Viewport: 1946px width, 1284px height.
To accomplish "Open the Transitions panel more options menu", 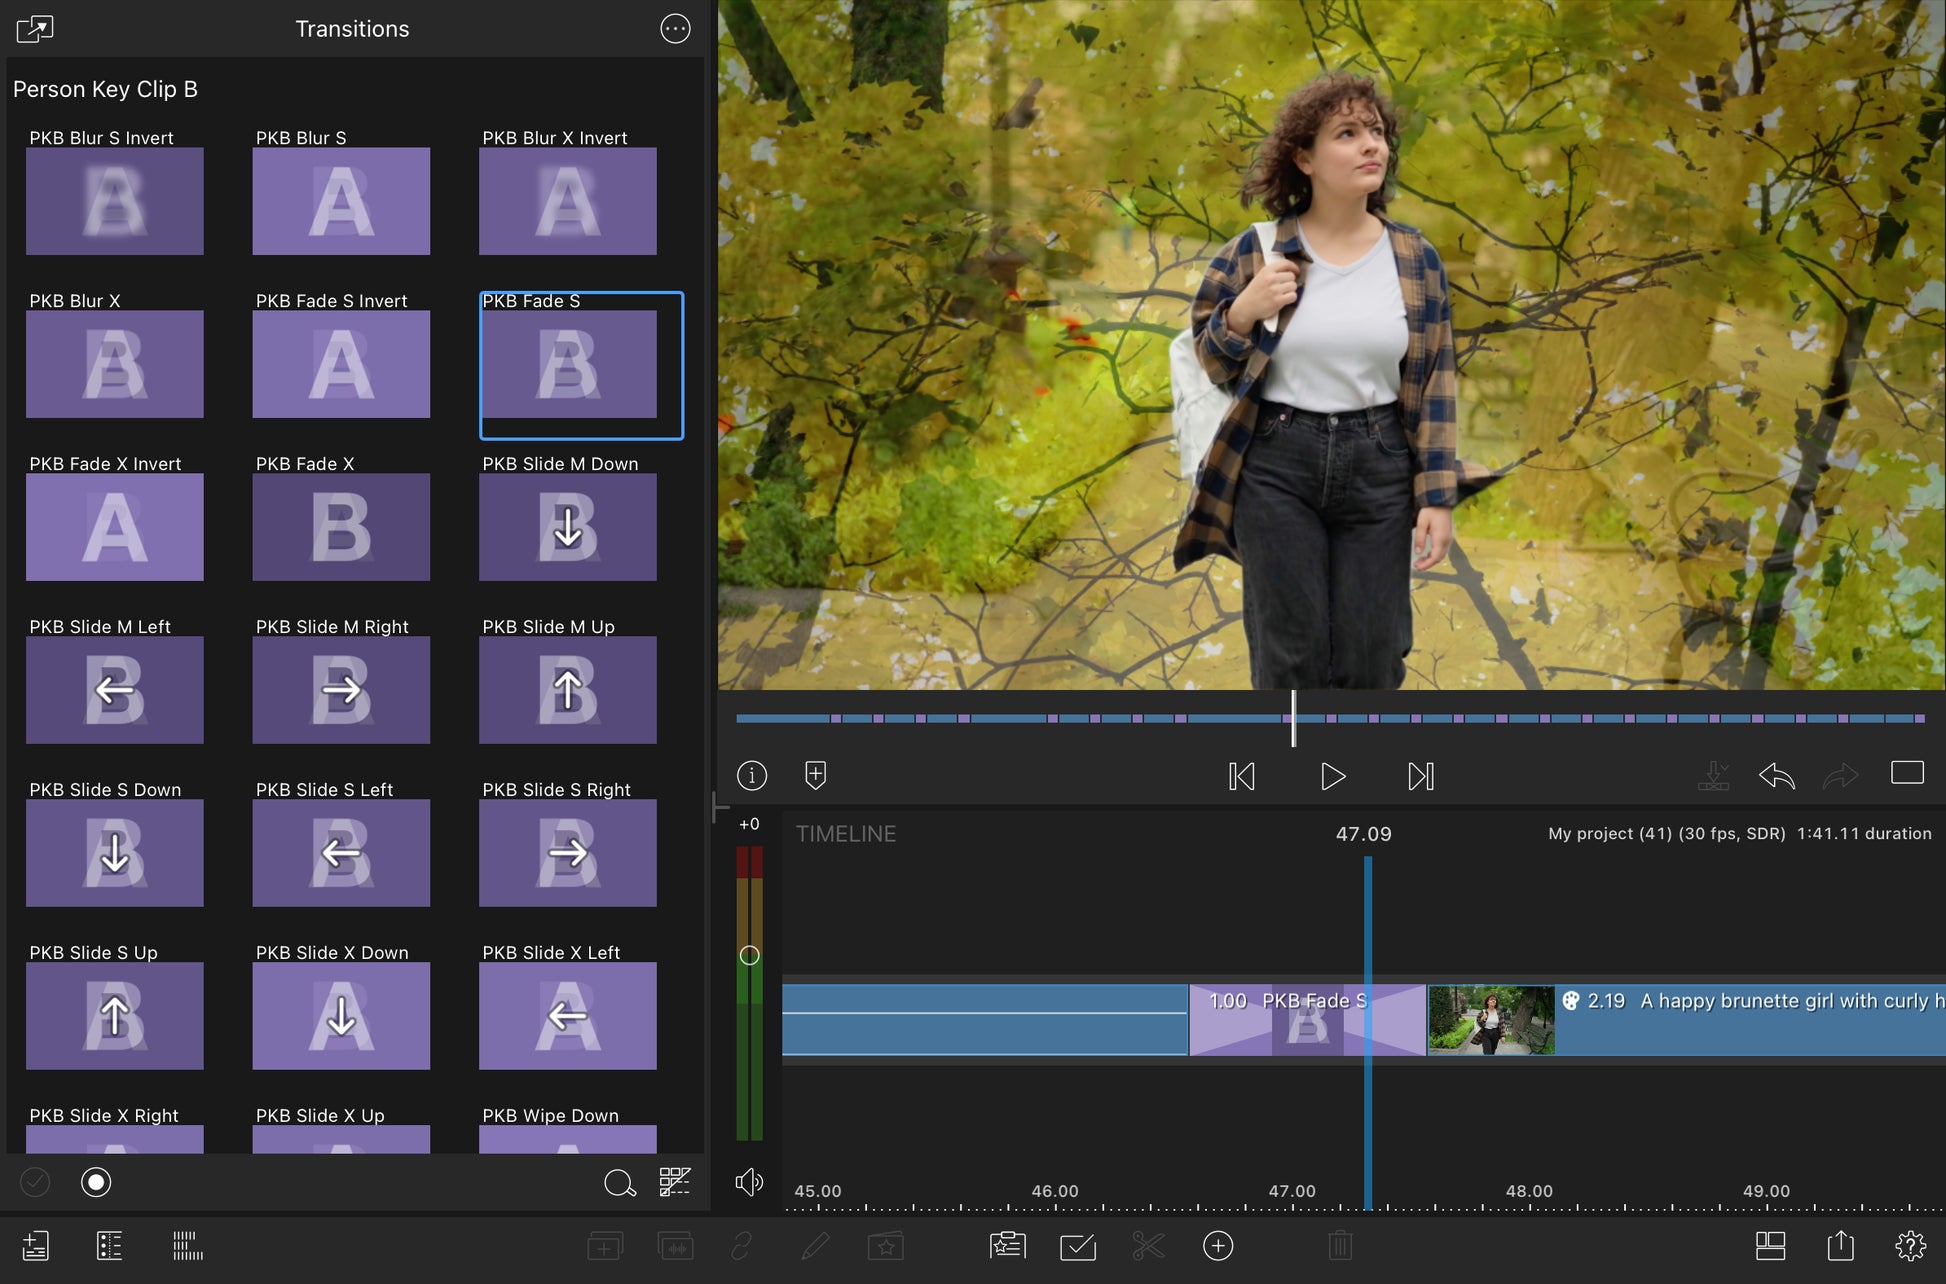I will click(675, 29).
